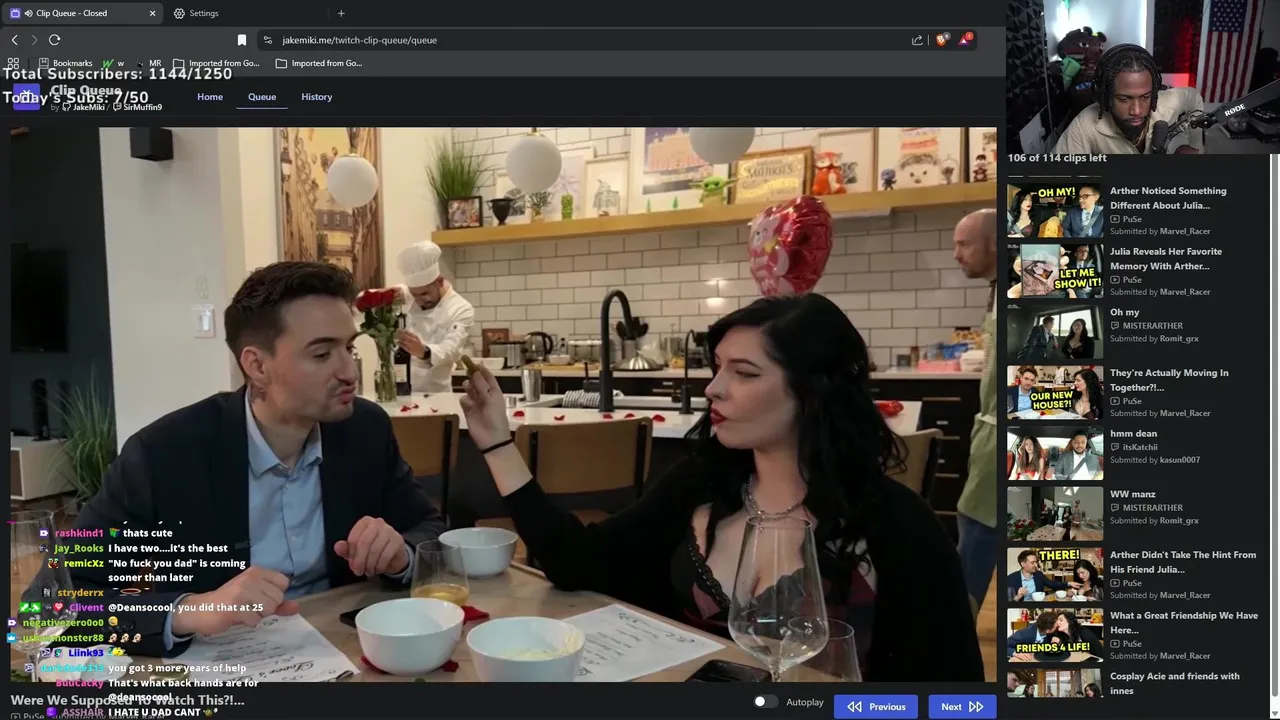This screenshot has height=720, width=1280.
Task: Go forward with the browser forward arrow
Action: point(34,40)
